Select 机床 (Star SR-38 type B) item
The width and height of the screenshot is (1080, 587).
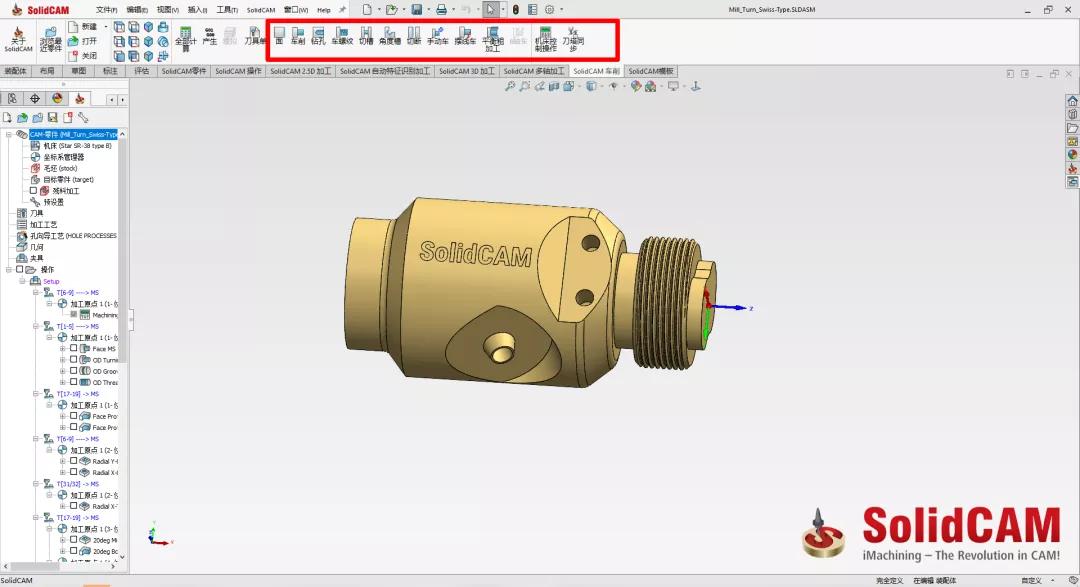click(77, 145)
